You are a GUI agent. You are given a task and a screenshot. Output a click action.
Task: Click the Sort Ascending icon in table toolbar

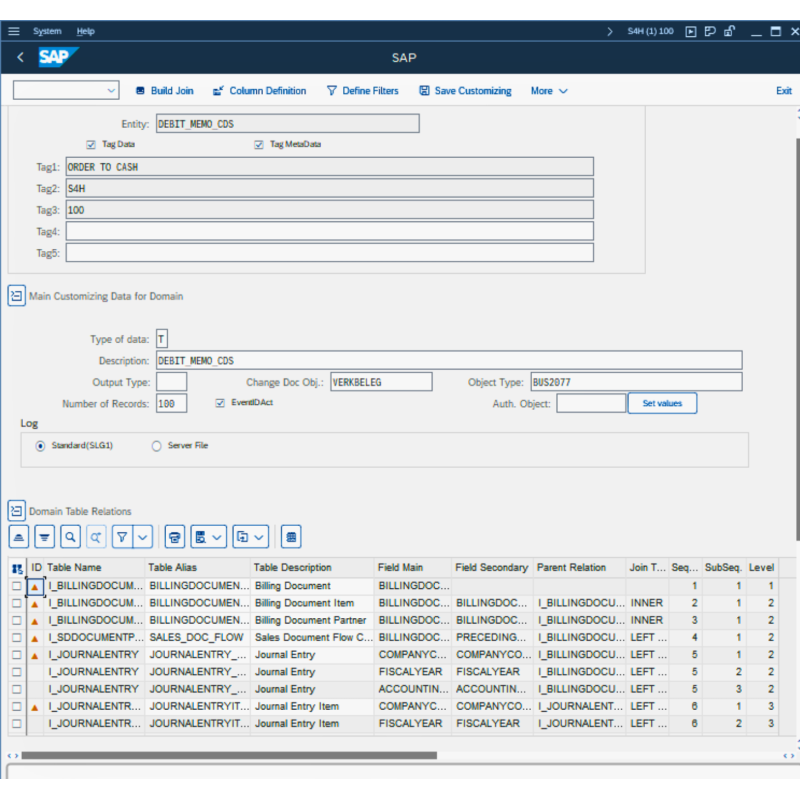19,537
